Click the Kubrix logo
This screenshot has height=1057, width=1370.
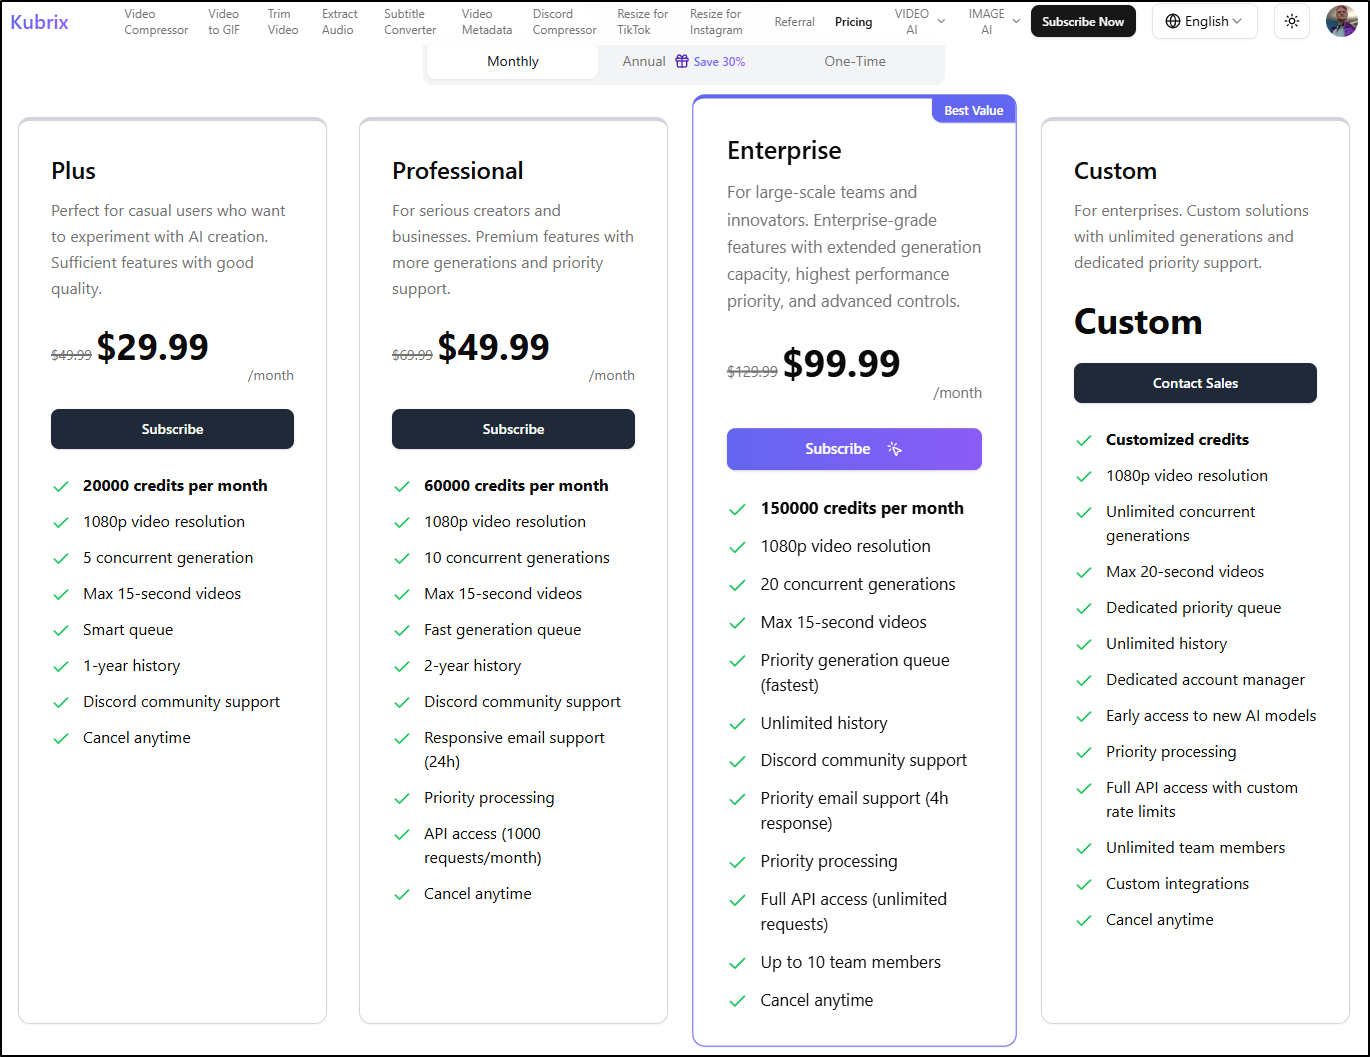point(40,22)
